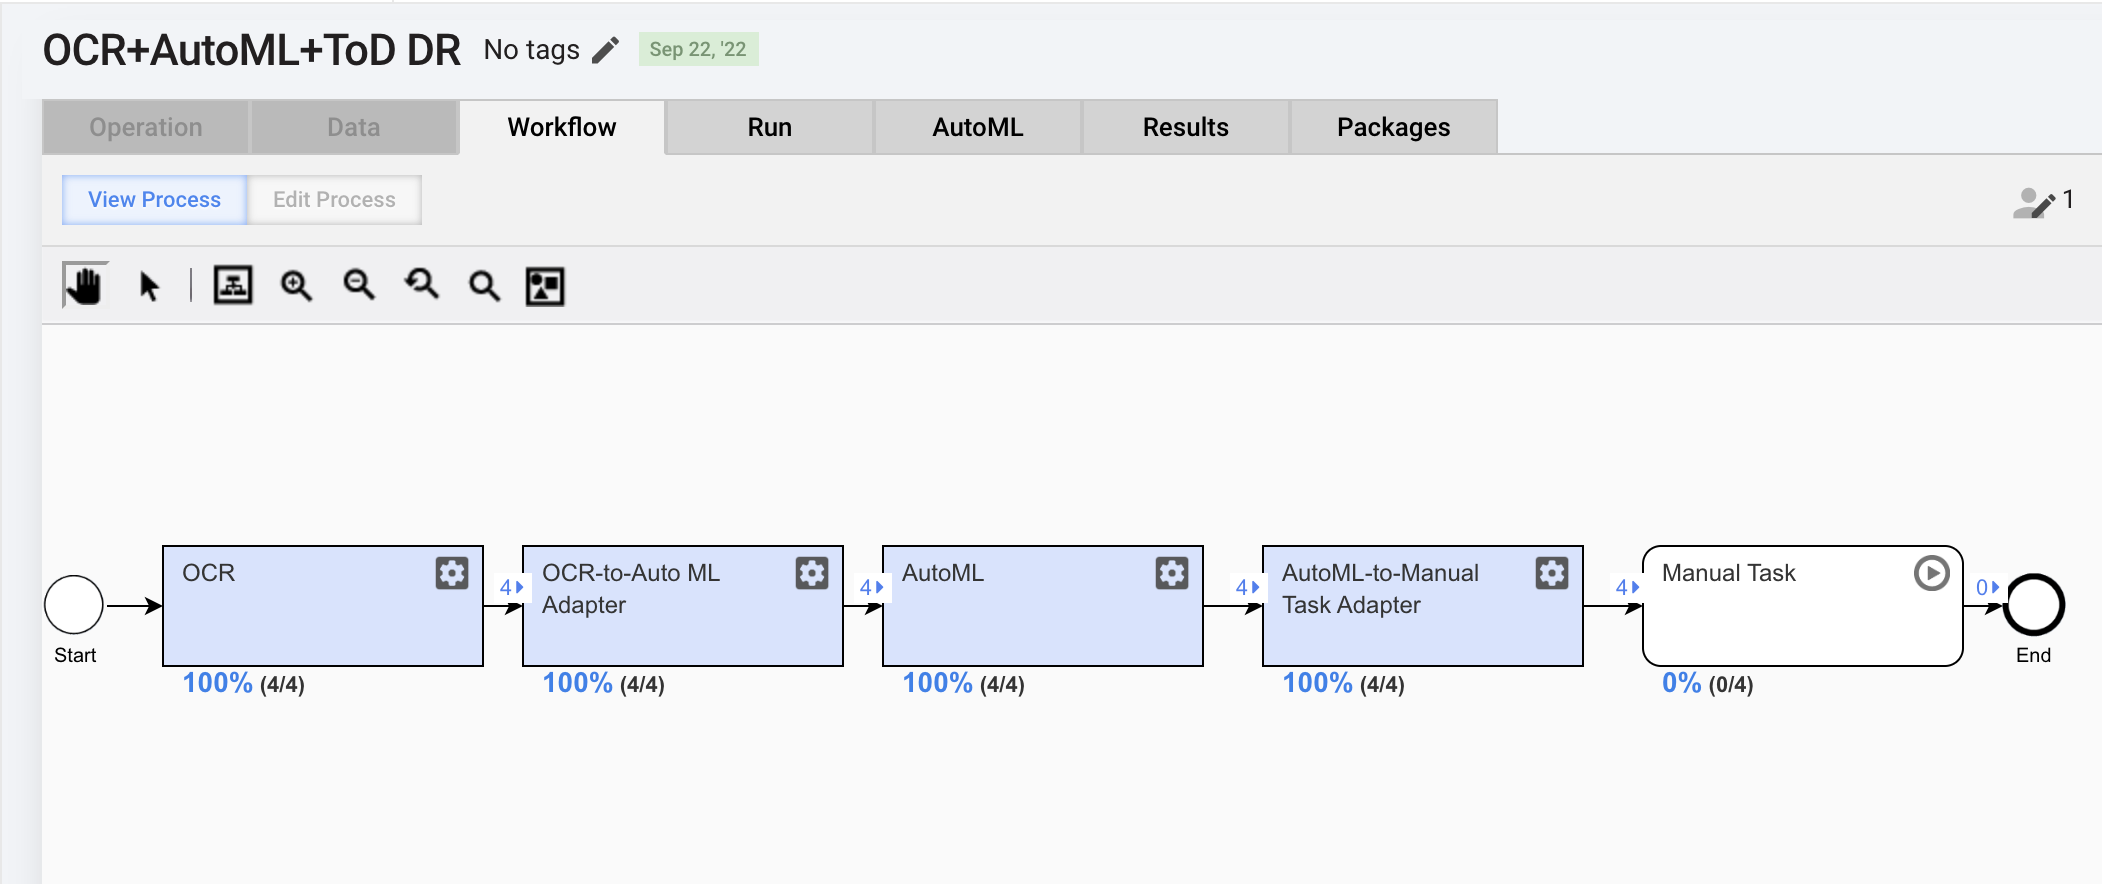Click the Sep 22, '22 date badge
The image size is (2102, 884).
tap(698, 49)
